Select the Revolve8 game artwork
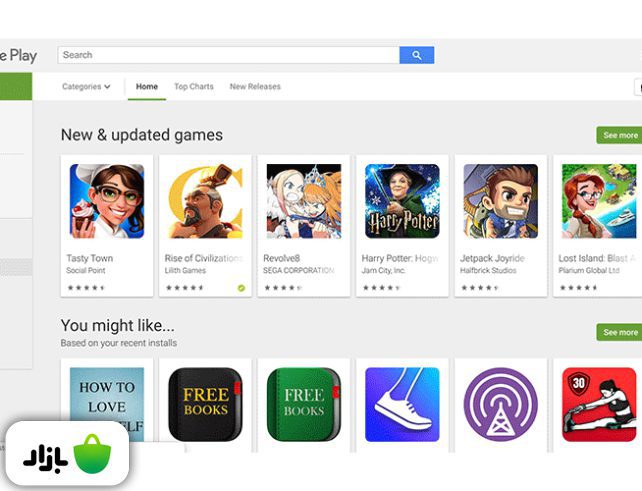 (304, 201)
